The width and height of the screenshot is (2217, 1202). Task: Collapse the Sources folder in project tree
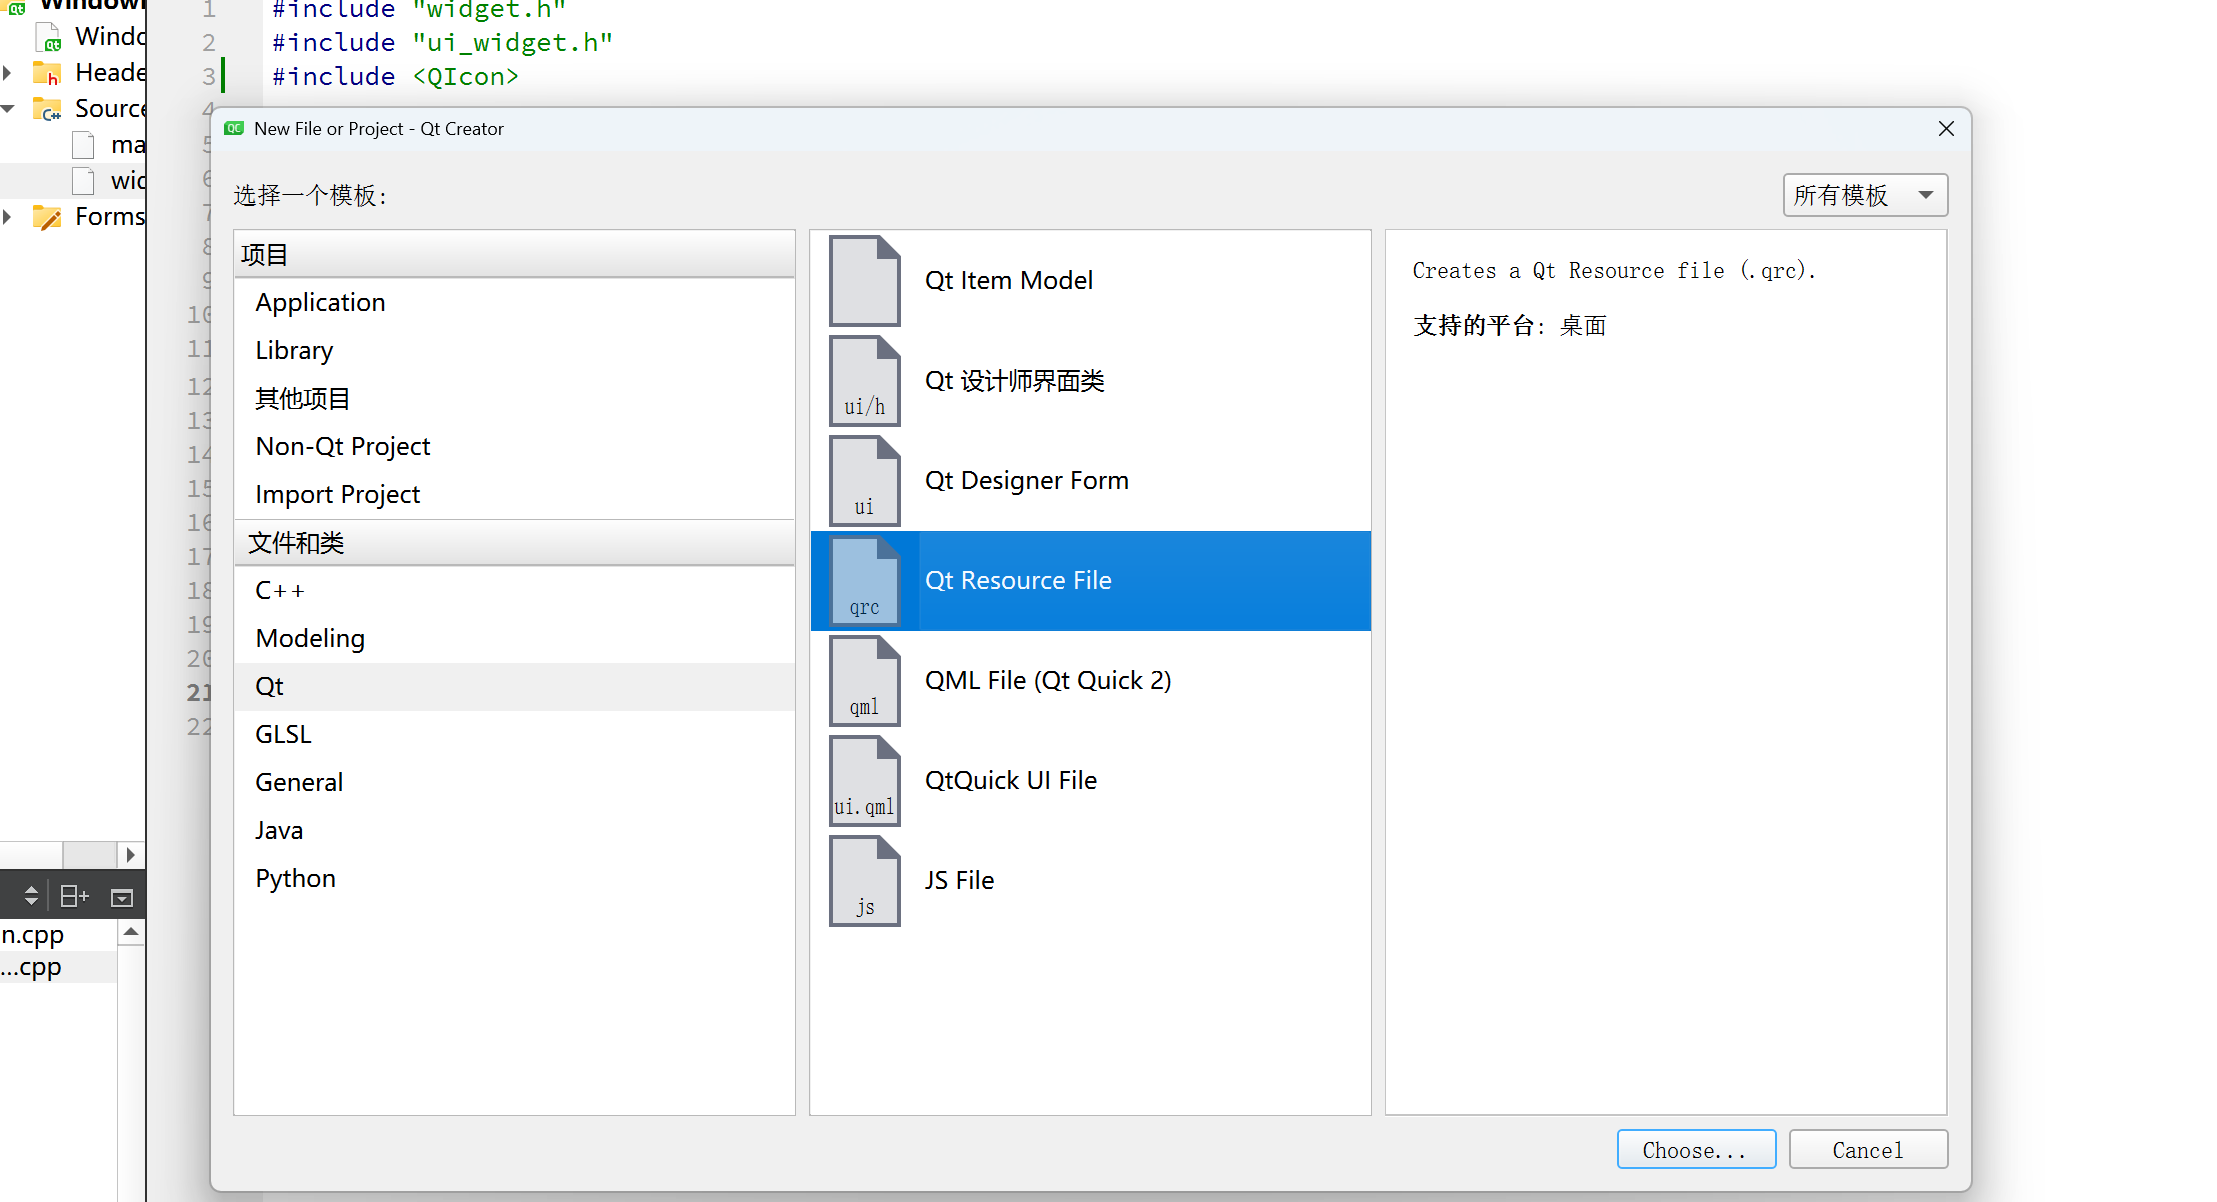[8, 109]
